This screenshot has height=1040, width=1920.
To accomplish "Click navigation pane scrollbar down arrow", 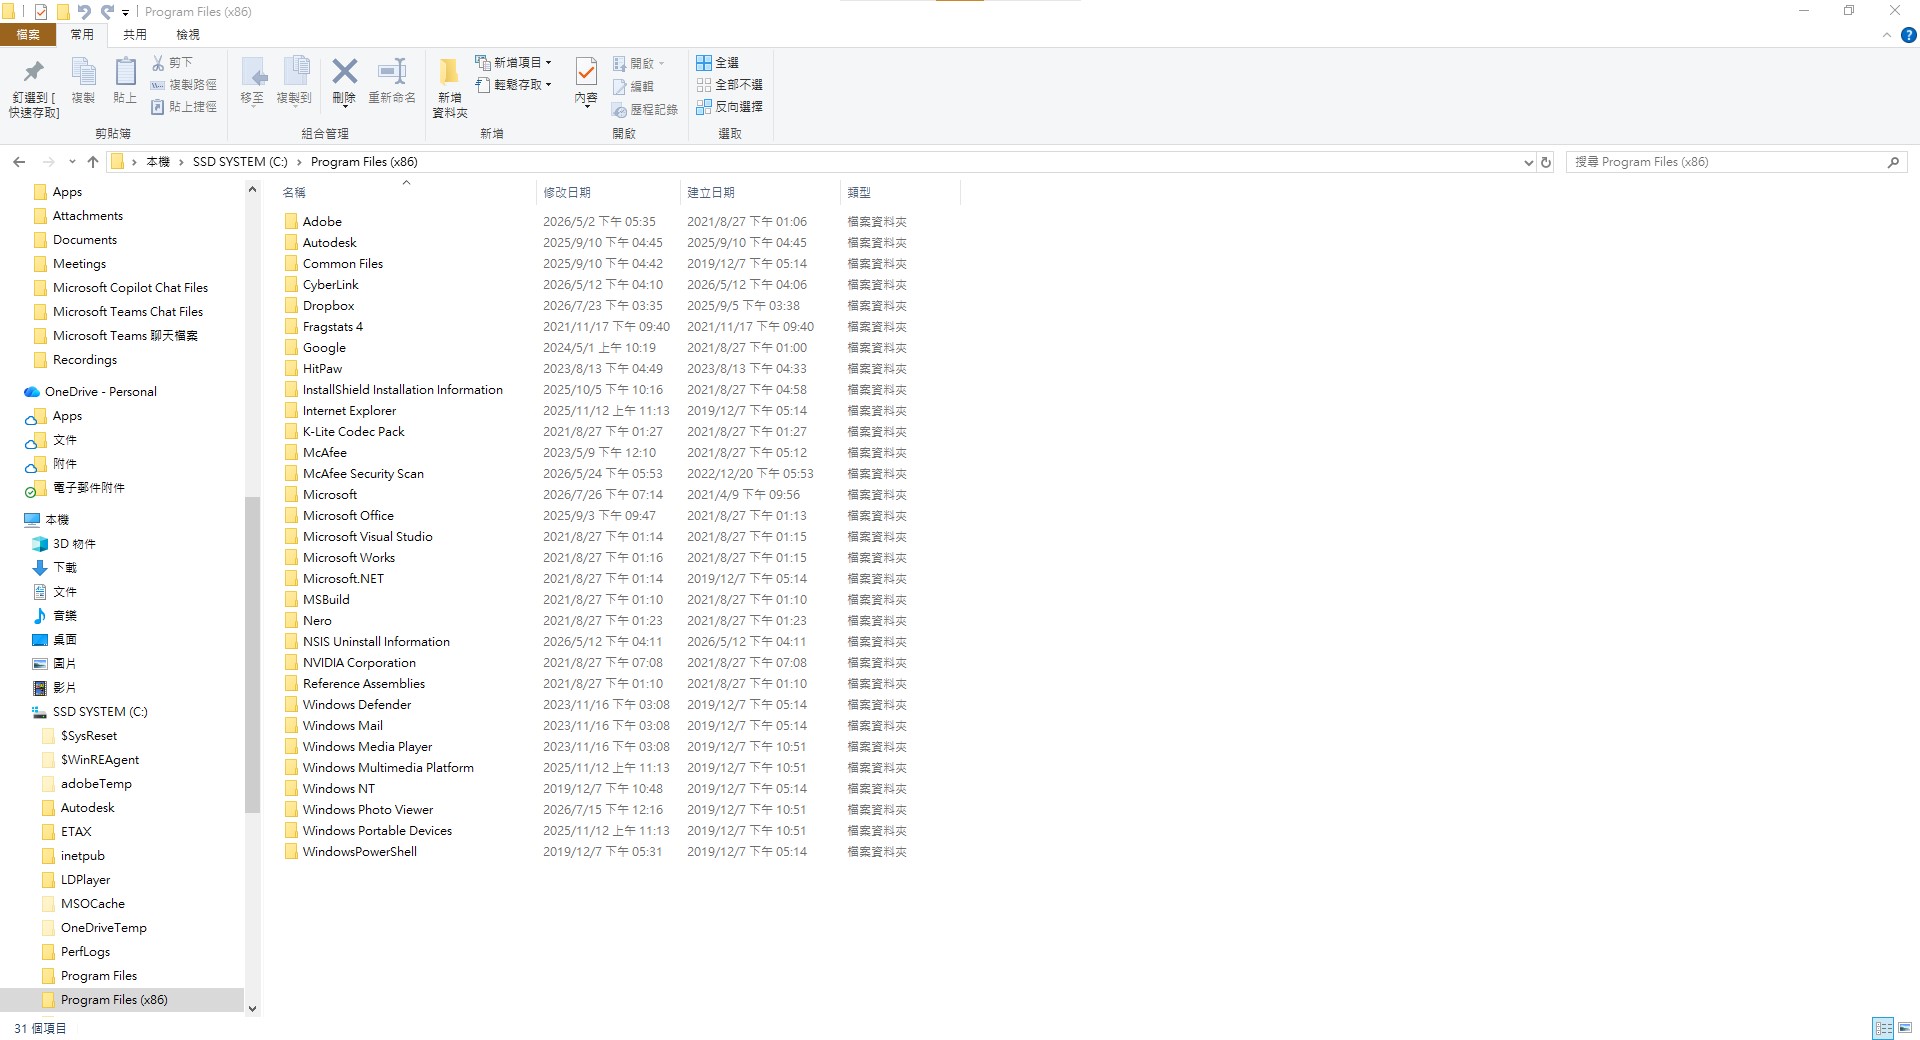I will tap(252, 1009).
